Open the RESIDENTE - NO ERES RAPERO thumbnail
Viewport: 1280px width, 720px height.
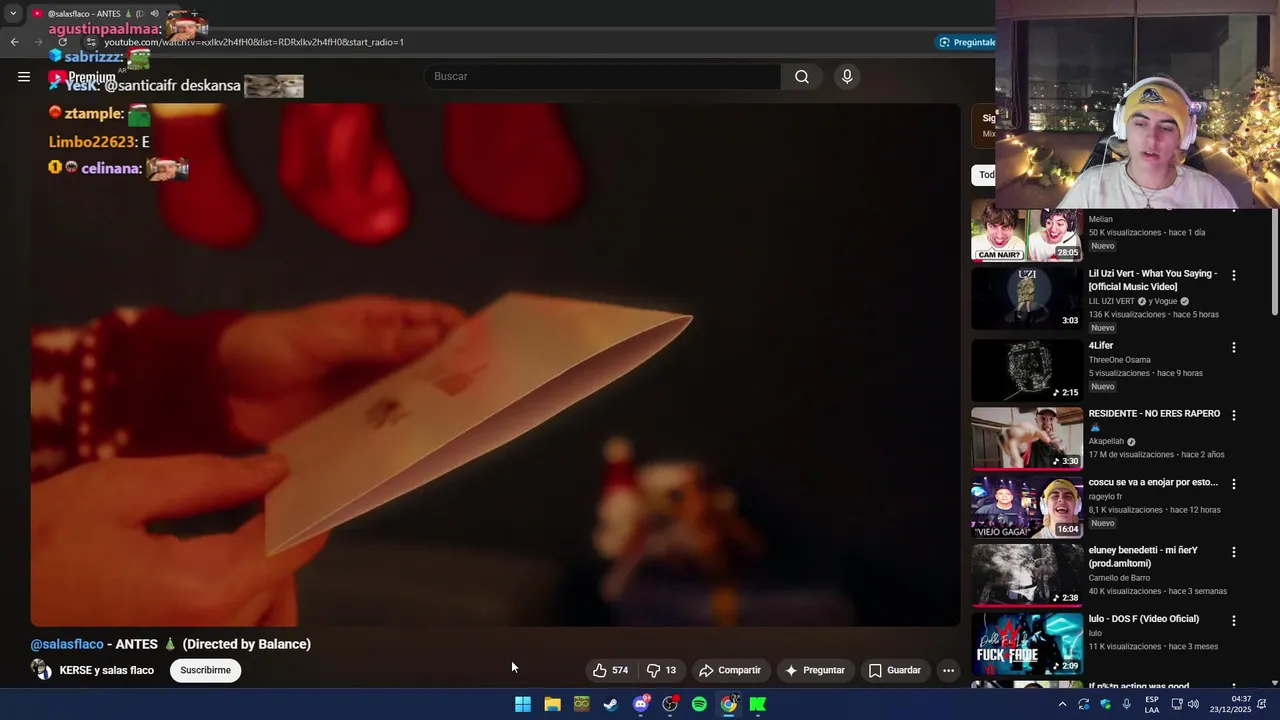coord(1027,438)
